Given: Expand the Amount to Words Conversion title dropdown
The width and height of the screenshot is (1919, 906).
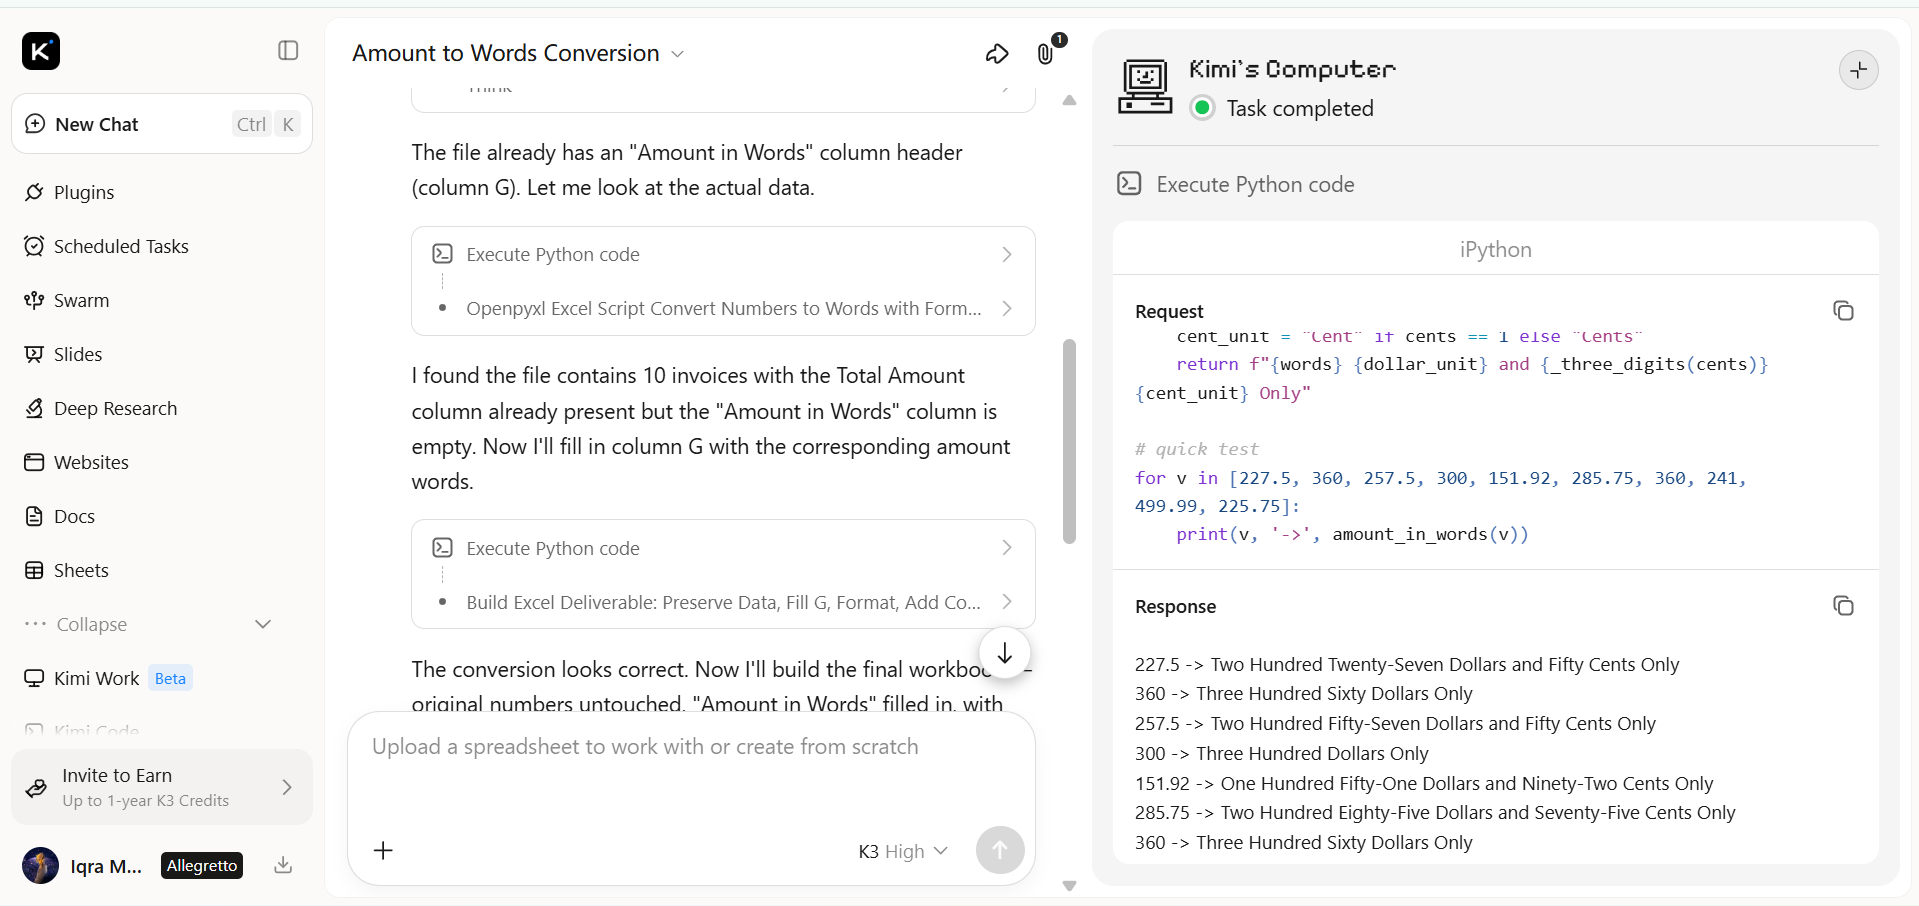Looking at the screenshot, I should 677,54.
